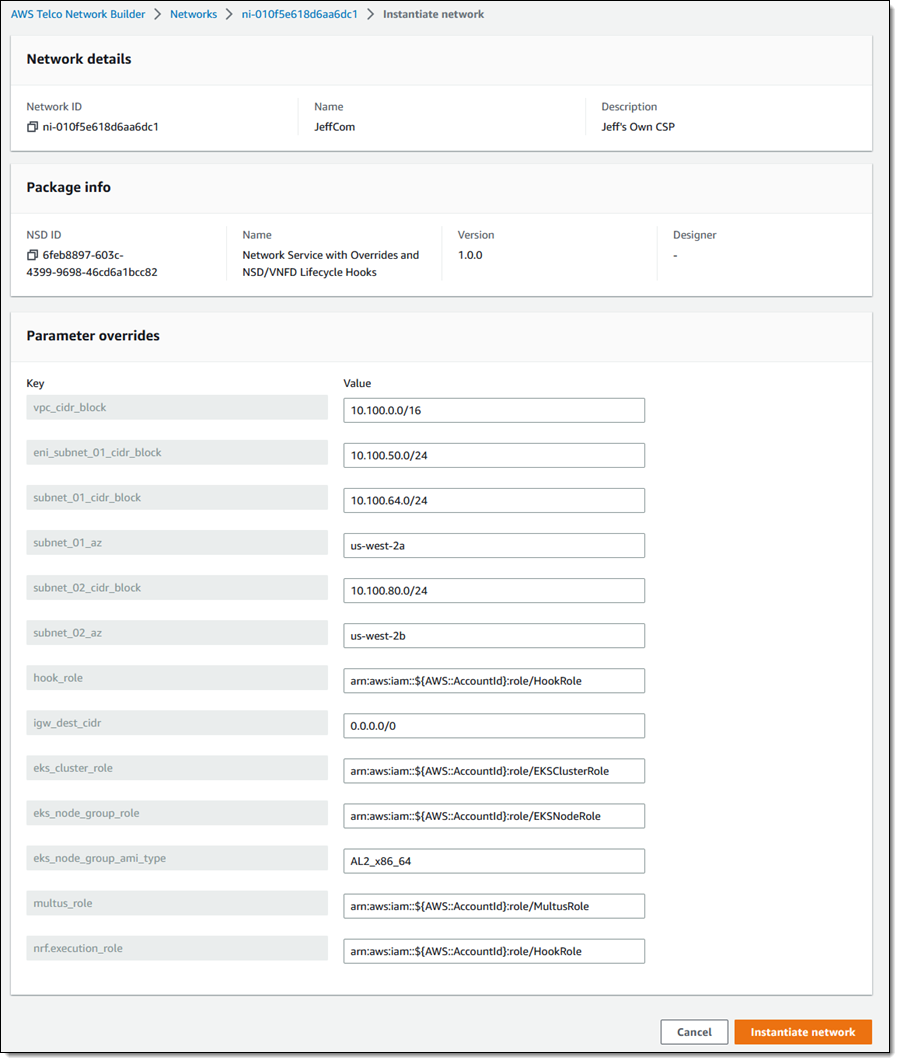Open the ni-010f5e618d6aa6dc1 breadcrumb link
The height and width of the screenshot is (1063, 900).
pos(300,14)
